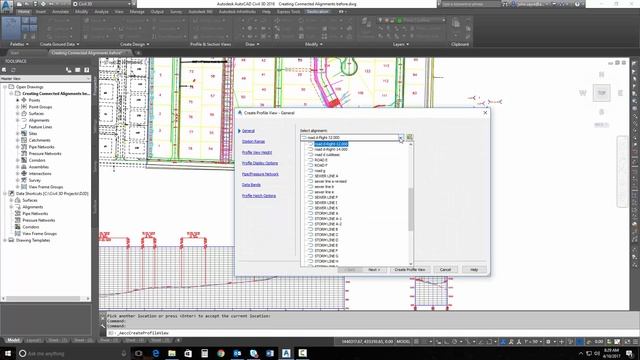Click the Sites icon in tree
The height and width of the screenshot is (360, 640).
(x=24, y=133)
